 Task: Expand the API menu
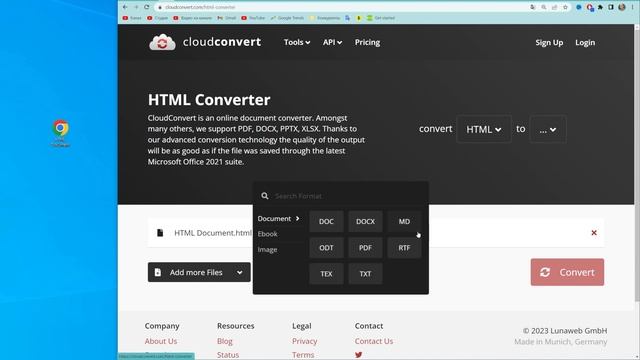pos(332,42)
